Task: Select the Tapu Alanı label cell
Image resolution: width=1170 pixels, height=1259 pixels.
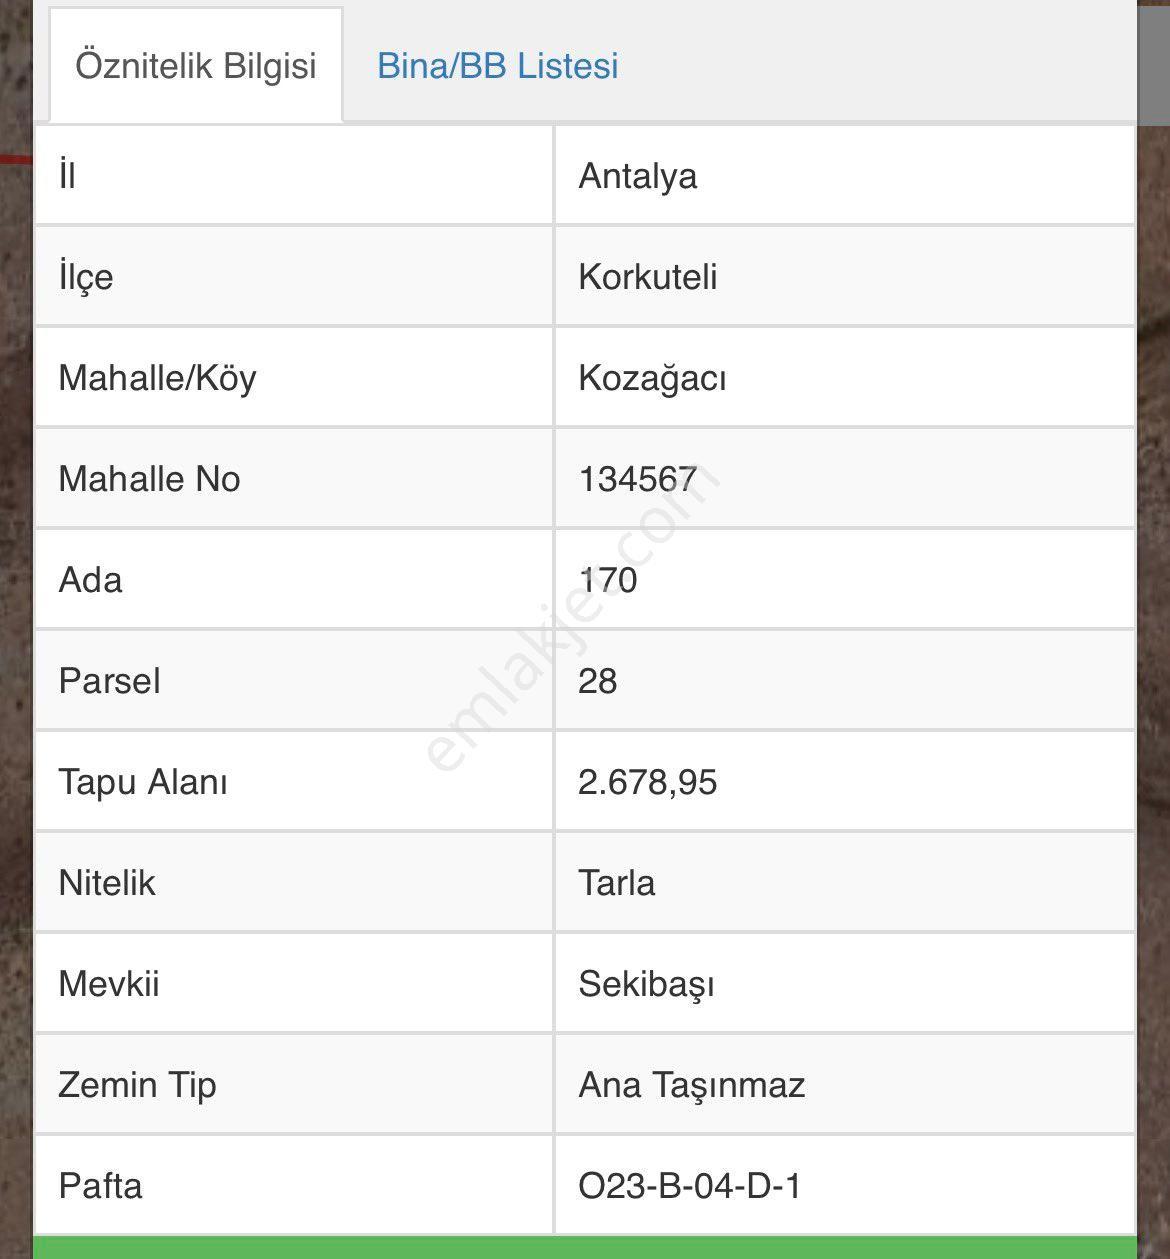Action: [x=294, y=782]
